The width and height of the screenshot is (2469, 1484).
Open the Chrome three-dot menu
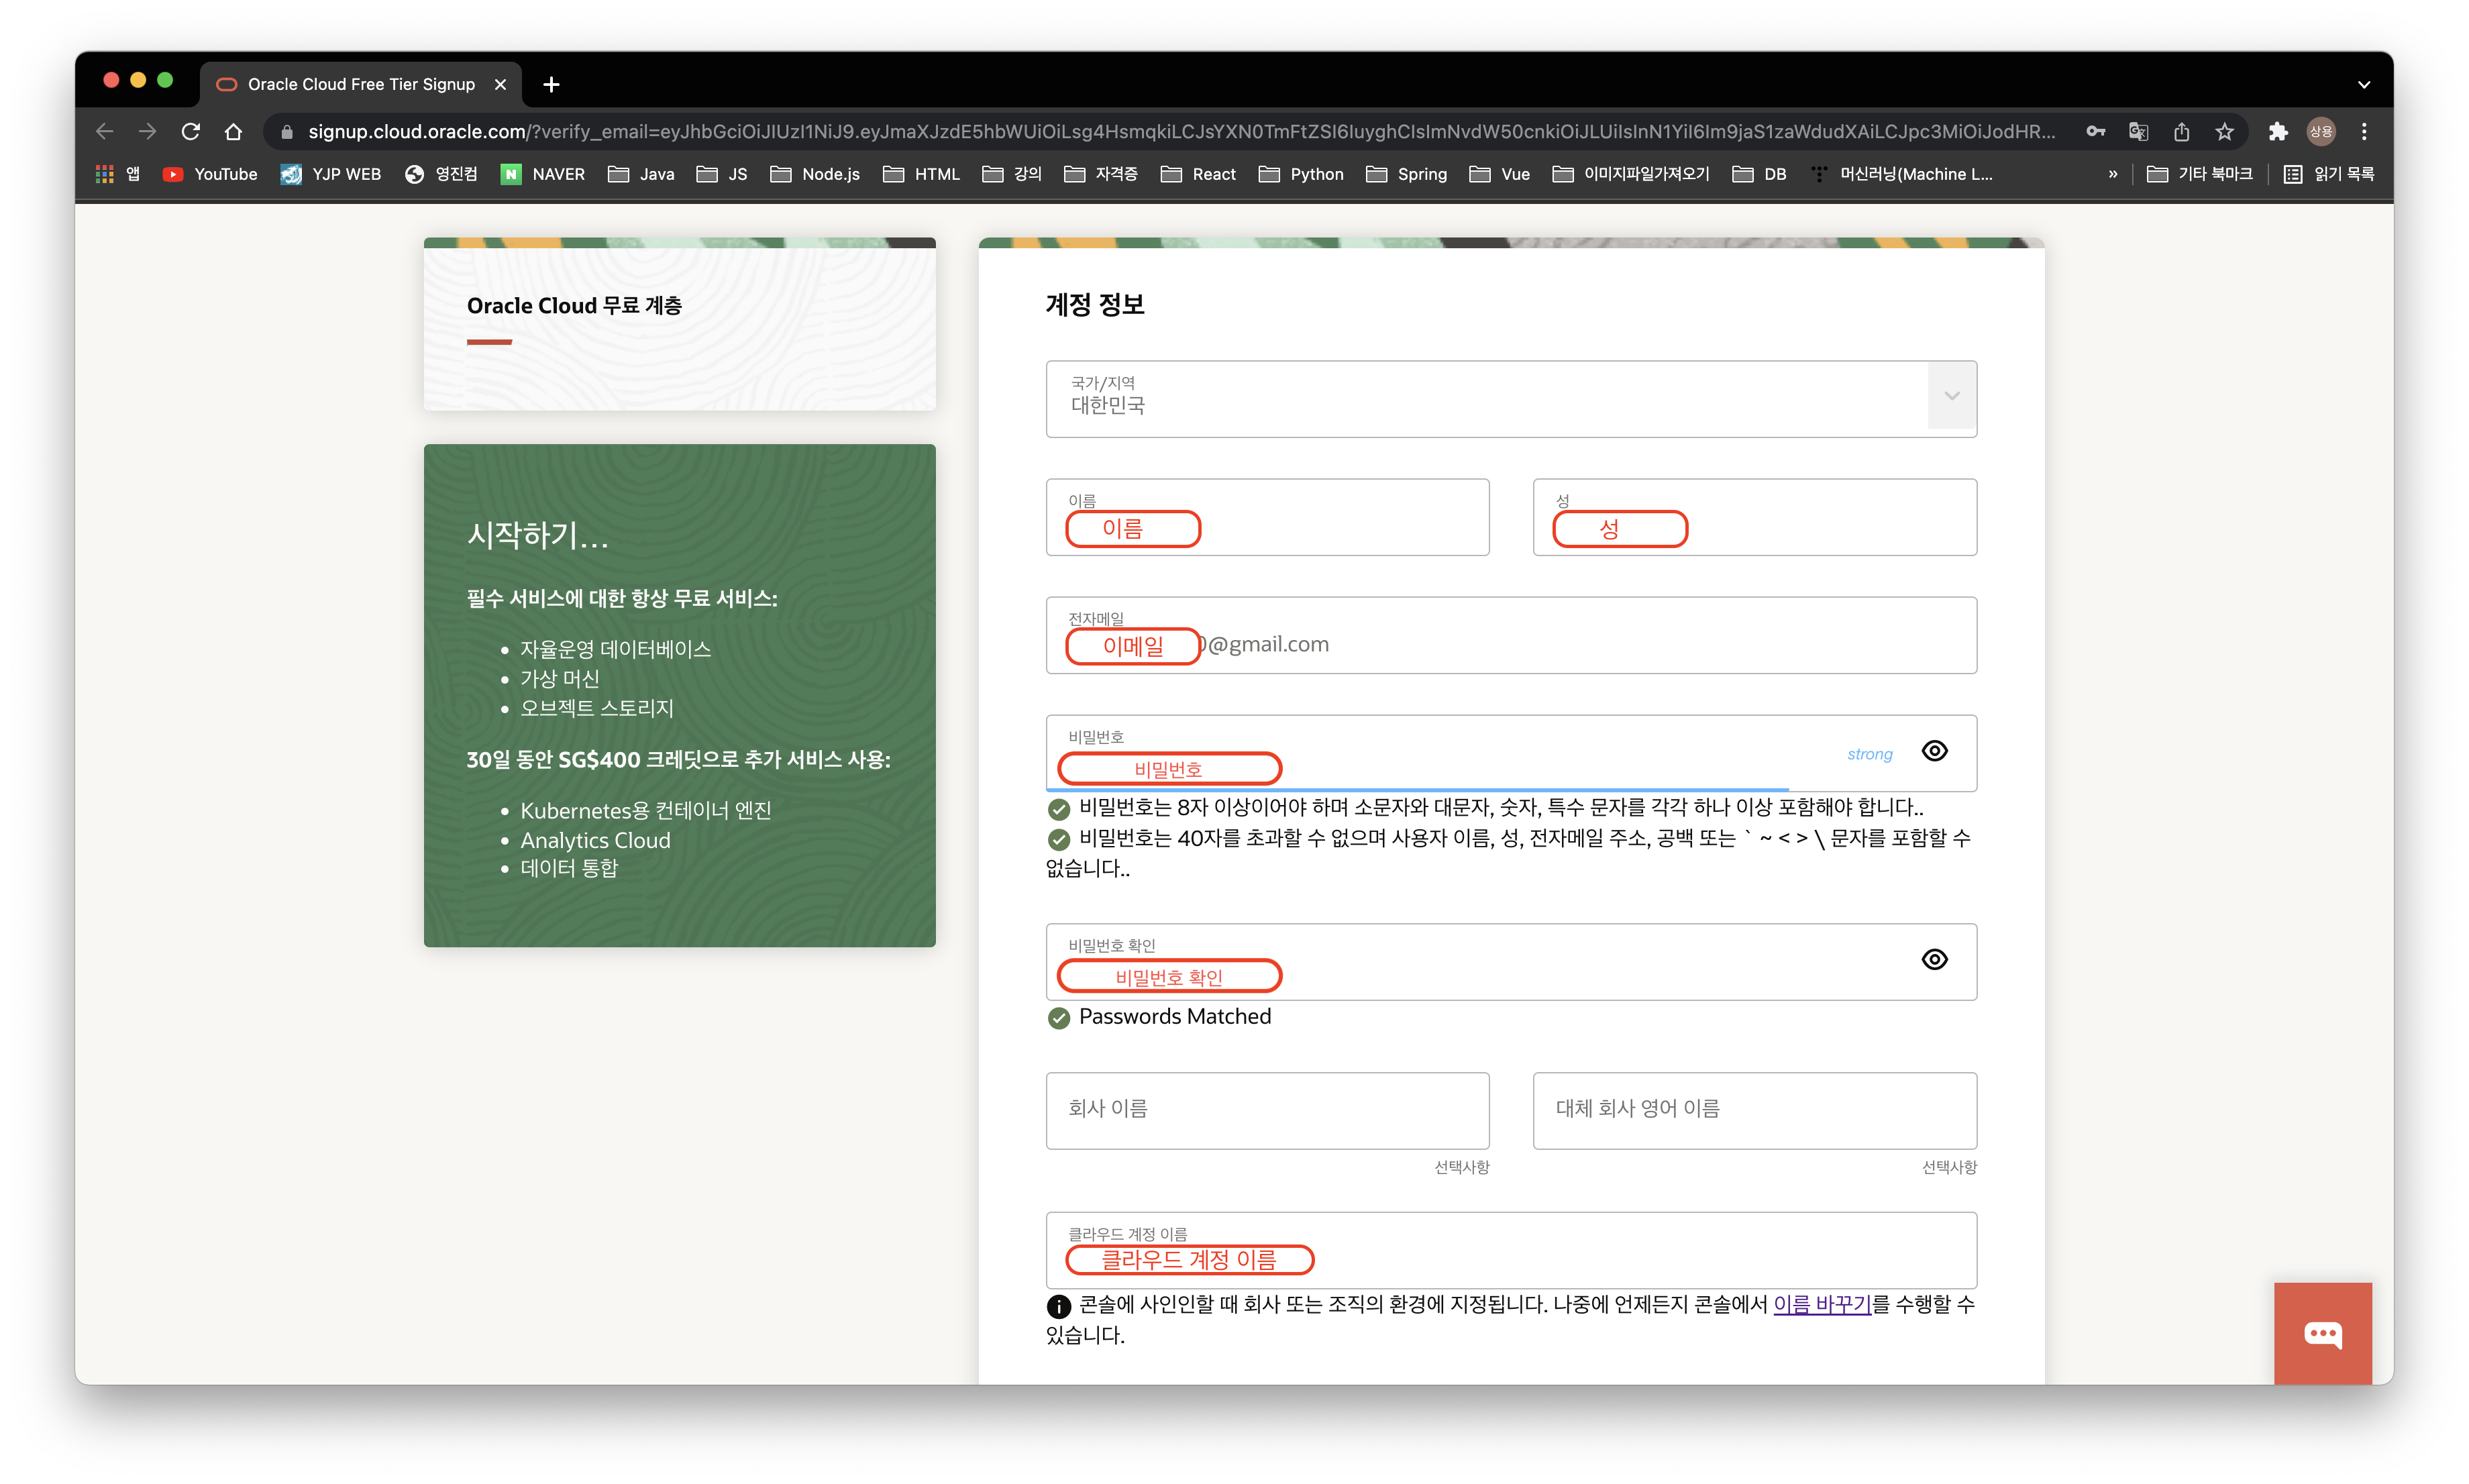click(x=2364, y=131)
